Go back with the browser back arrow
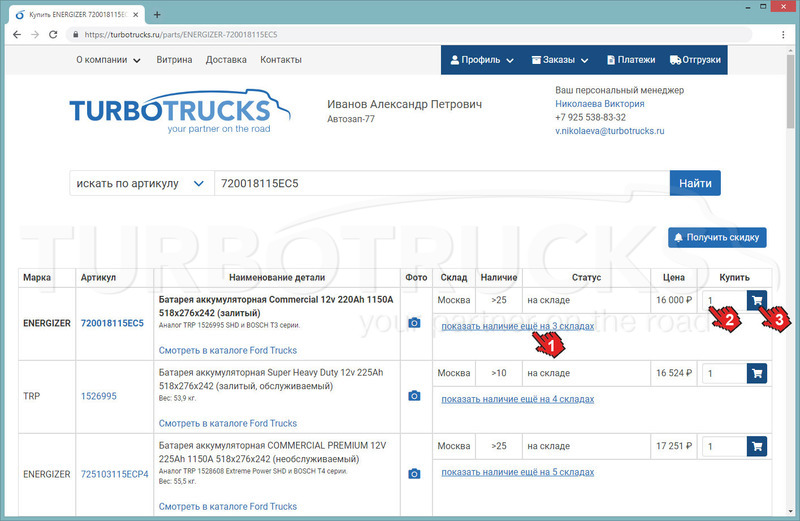This screenshot has height=521, width=800. pos(17,35)
